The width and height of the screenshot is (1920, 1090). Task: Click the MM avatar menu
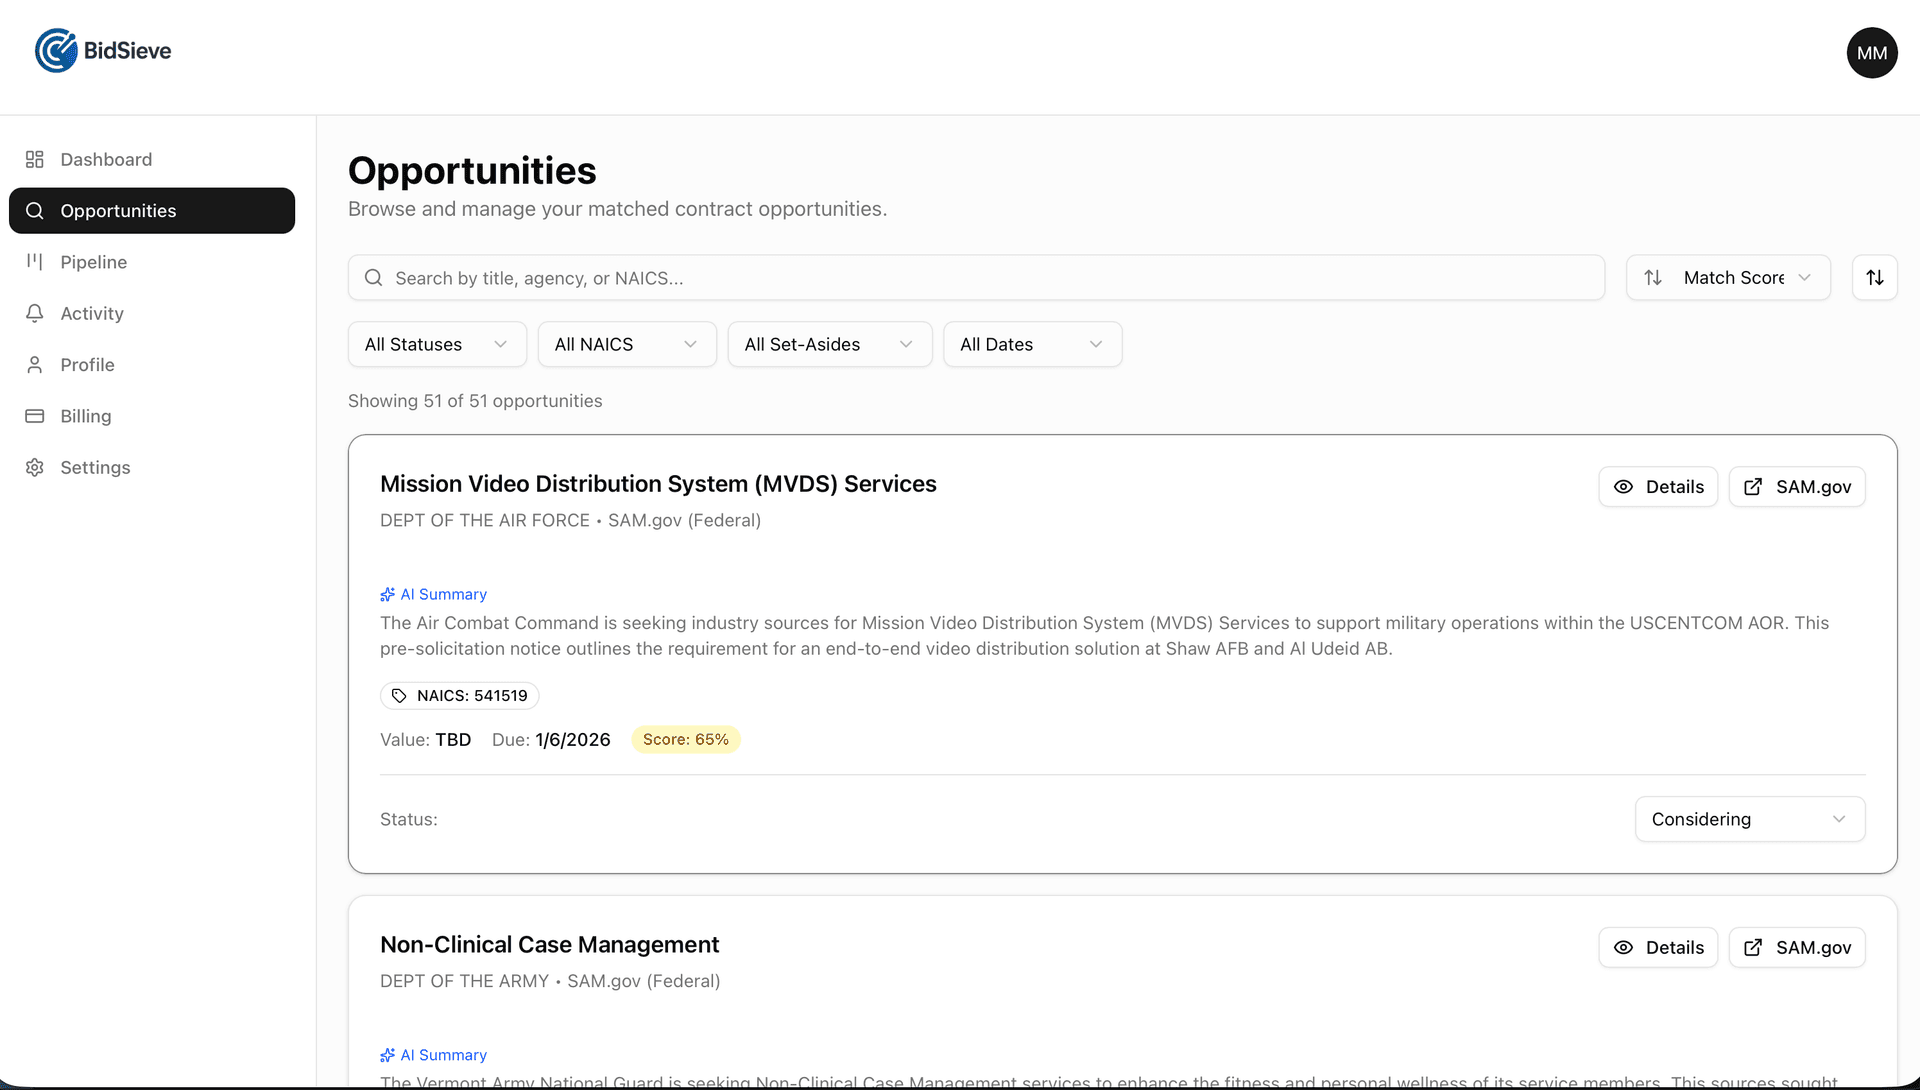1872,53
